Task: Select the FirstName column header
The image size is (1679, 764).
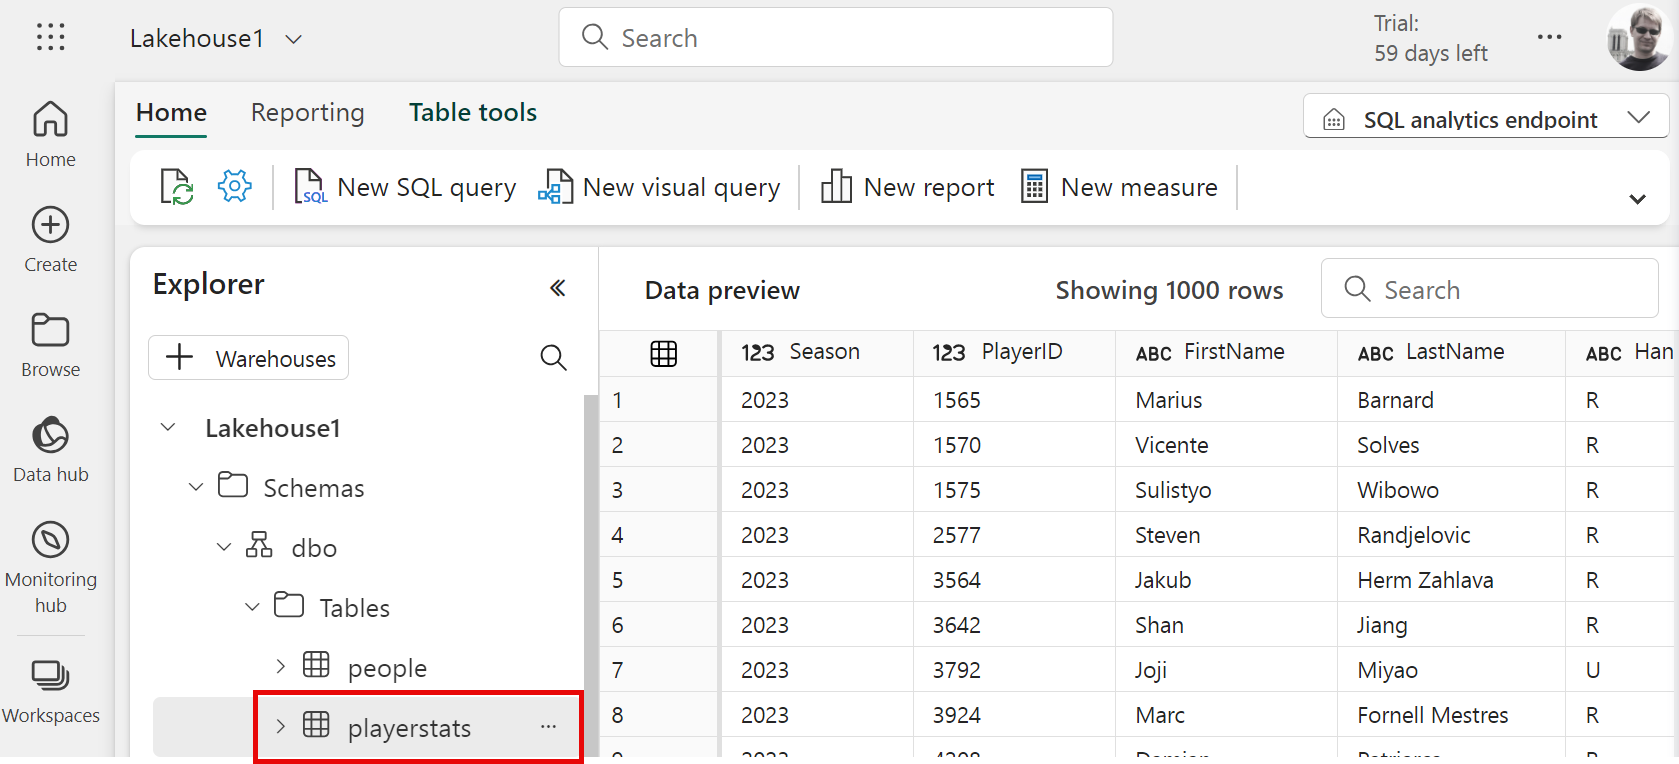Action: pos(1225,353)
